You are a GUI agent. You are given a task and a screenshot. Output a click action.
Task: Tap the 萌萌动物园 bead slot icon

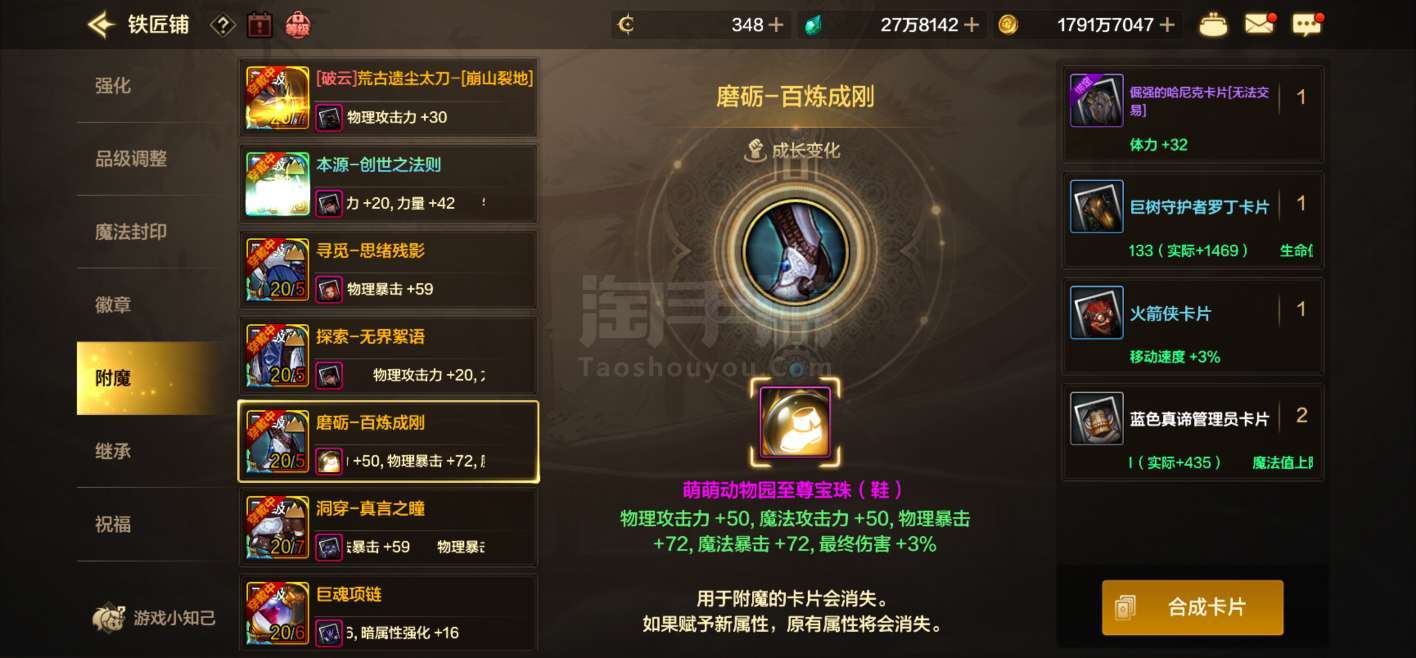[x=795, y=422]
